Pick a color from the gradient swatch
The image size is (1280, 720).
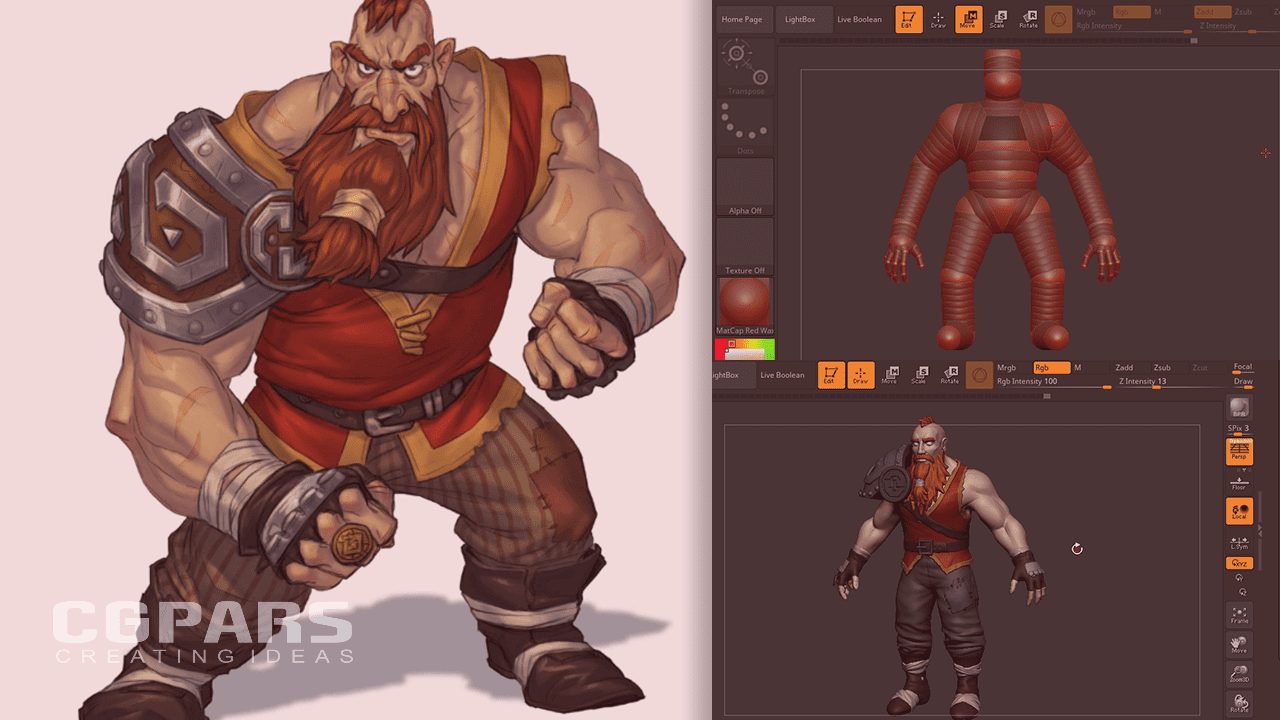pos(744,349)
